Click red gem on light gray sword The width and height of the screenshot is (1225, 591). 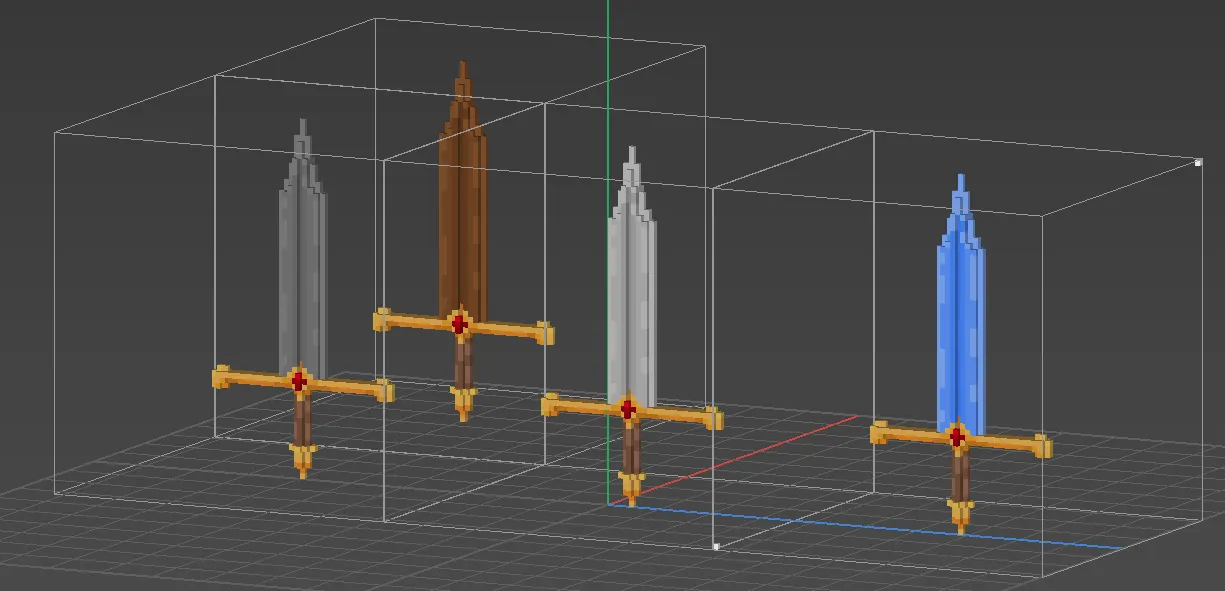[x=628, y=408]
